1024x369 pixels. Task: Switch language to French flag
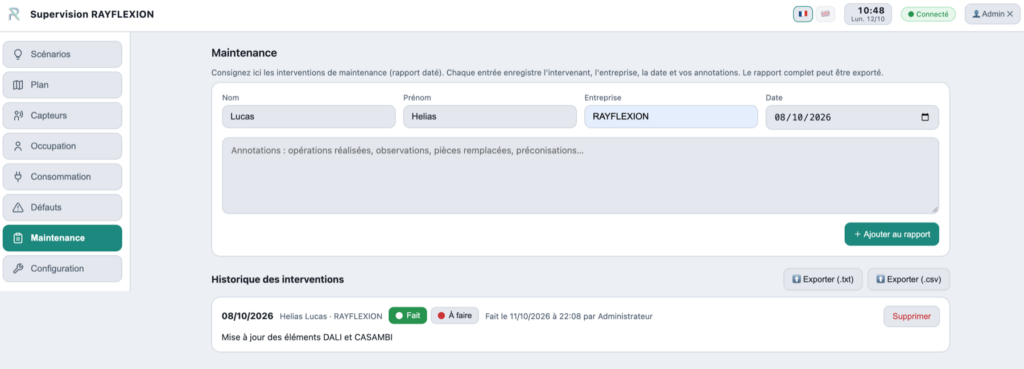(803, 14)
